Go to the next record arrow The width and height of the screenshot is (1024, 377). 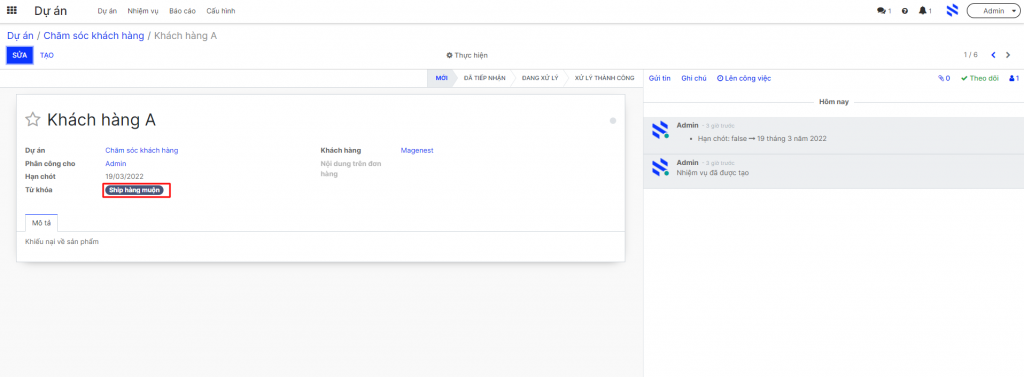(x=1008, y=56)
